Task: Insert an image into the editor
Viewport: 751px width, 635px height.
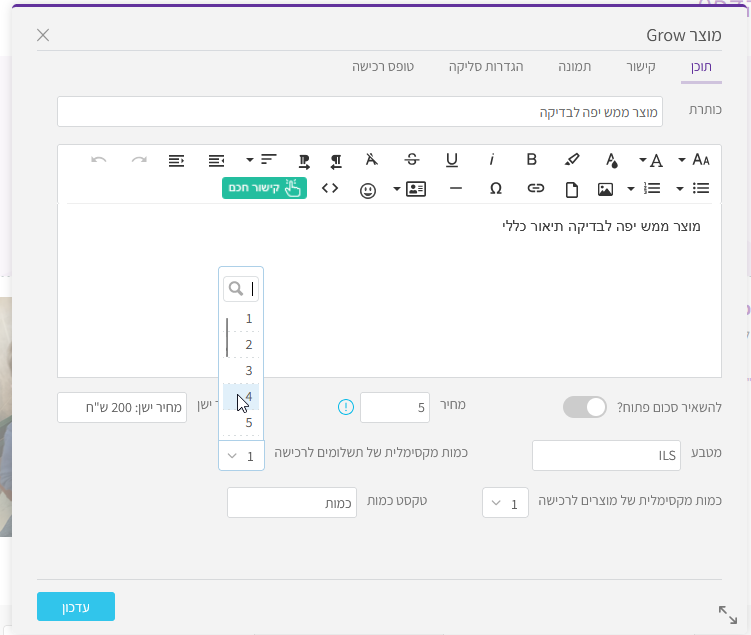Action: 605,188
